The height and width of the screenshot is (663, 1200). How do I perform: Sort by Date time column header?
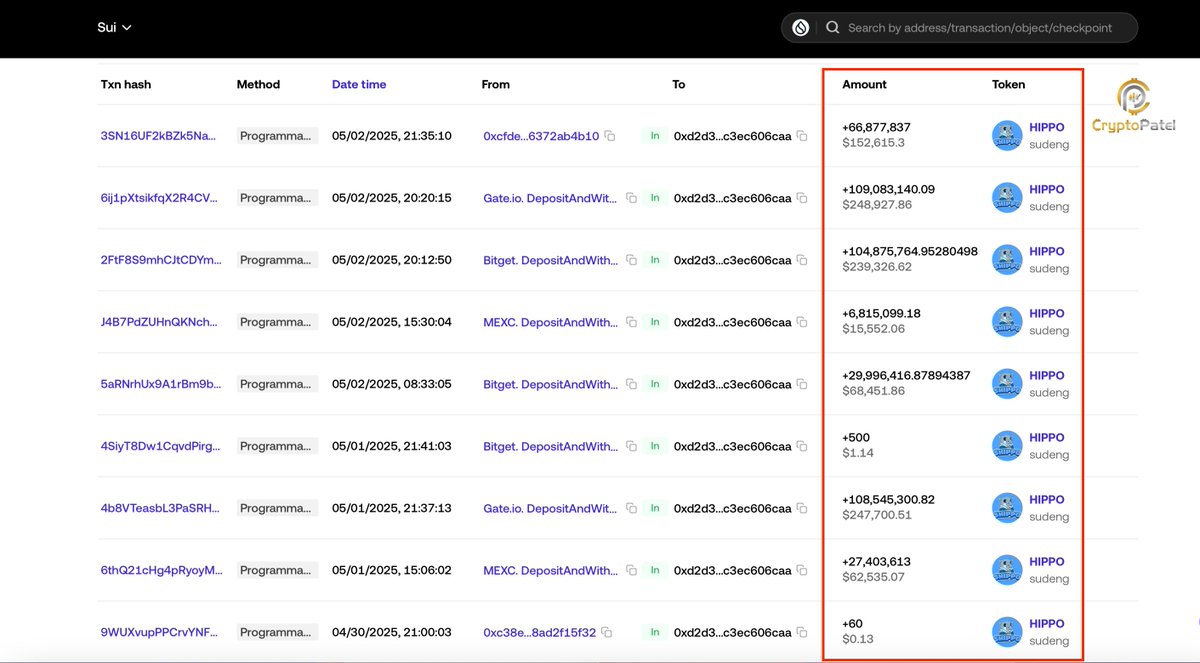point(359,85)
